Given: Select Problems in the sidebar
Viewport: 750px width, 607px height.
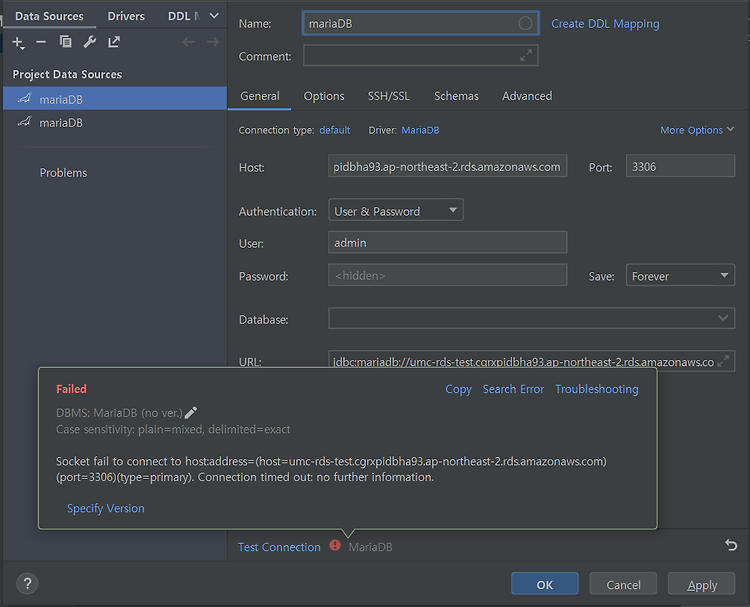Looking at the screenshot, I should pos(63,173).
